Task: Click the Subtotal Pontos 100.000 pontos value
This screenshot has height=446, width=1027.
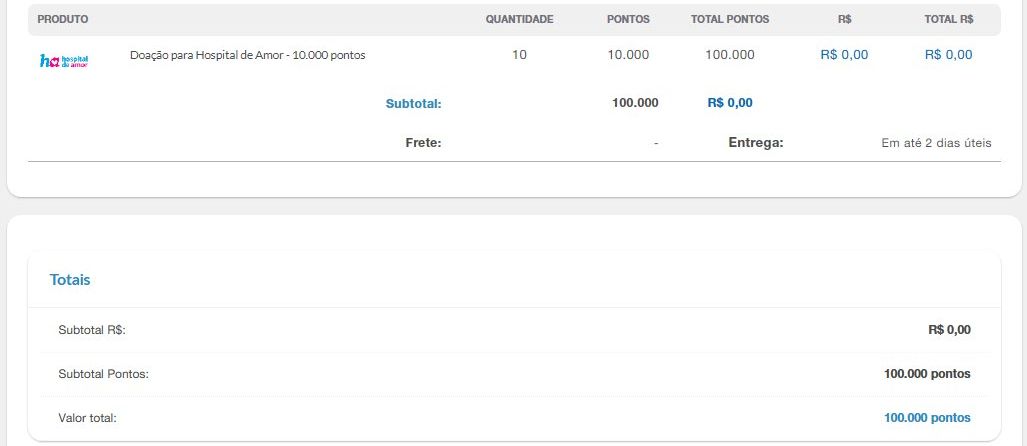Action: pos(927,374)
